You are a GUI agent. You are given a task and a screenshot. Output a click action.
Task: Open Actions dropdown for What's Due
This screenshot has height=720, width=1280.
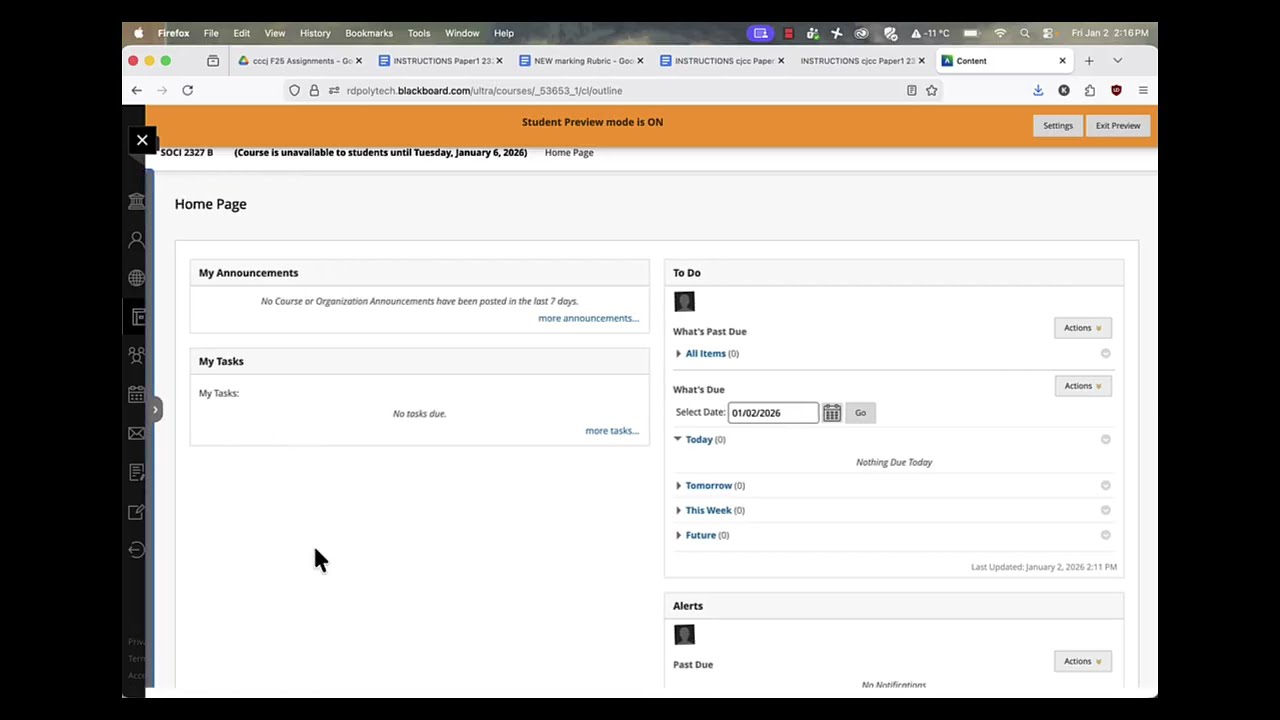pos(1083,386)
